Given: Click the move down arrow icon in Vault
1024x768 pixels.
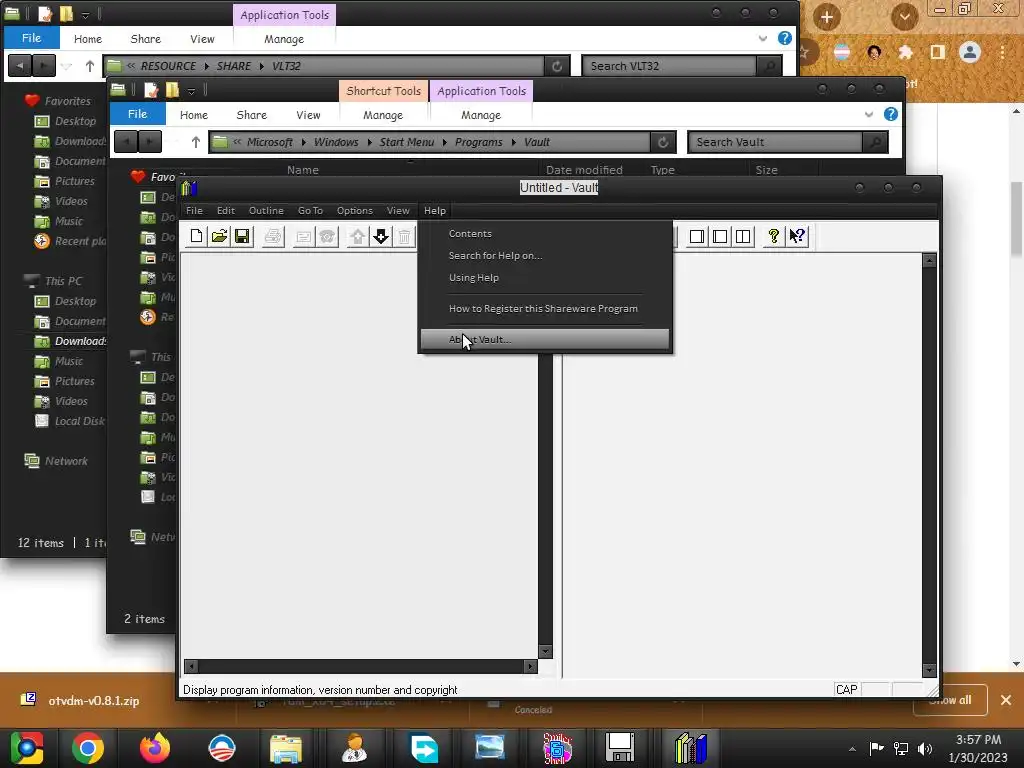Looking at the screenshot, I should tap(381, 236).
